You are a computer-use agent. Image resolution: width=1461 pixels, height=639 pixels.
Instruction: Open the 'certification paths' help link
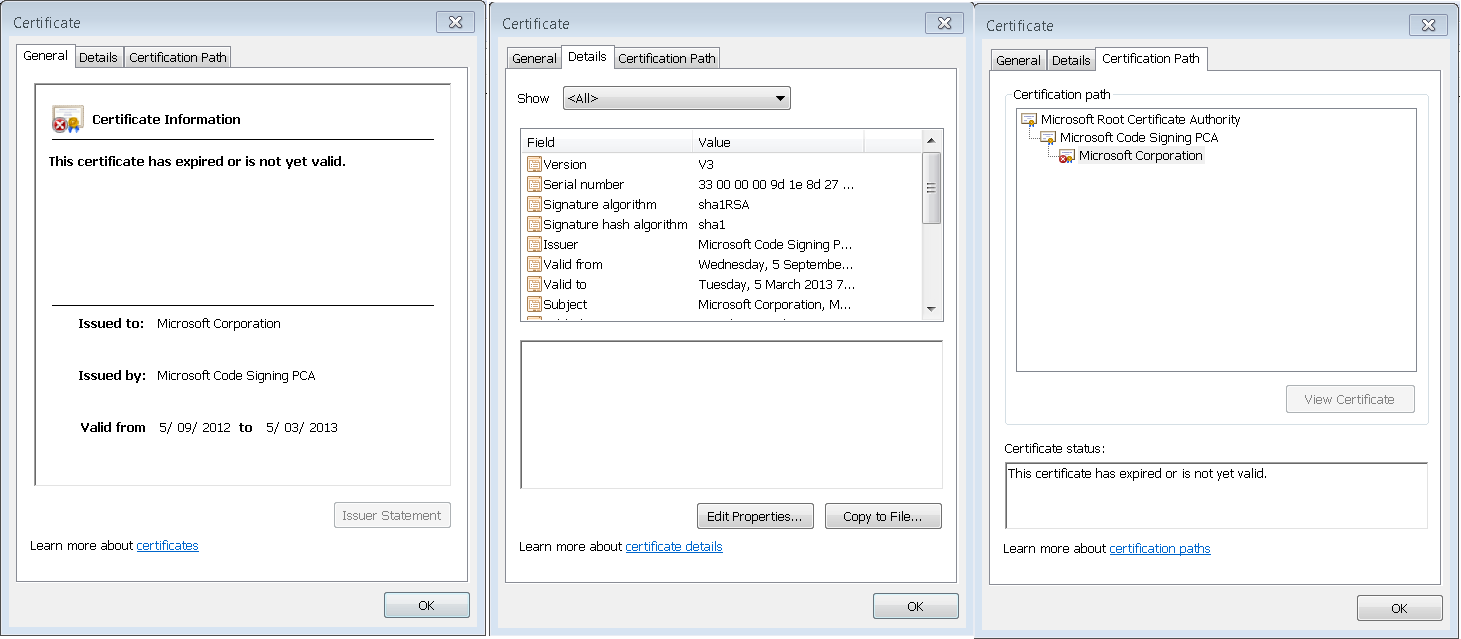(x=1160, y=548)
